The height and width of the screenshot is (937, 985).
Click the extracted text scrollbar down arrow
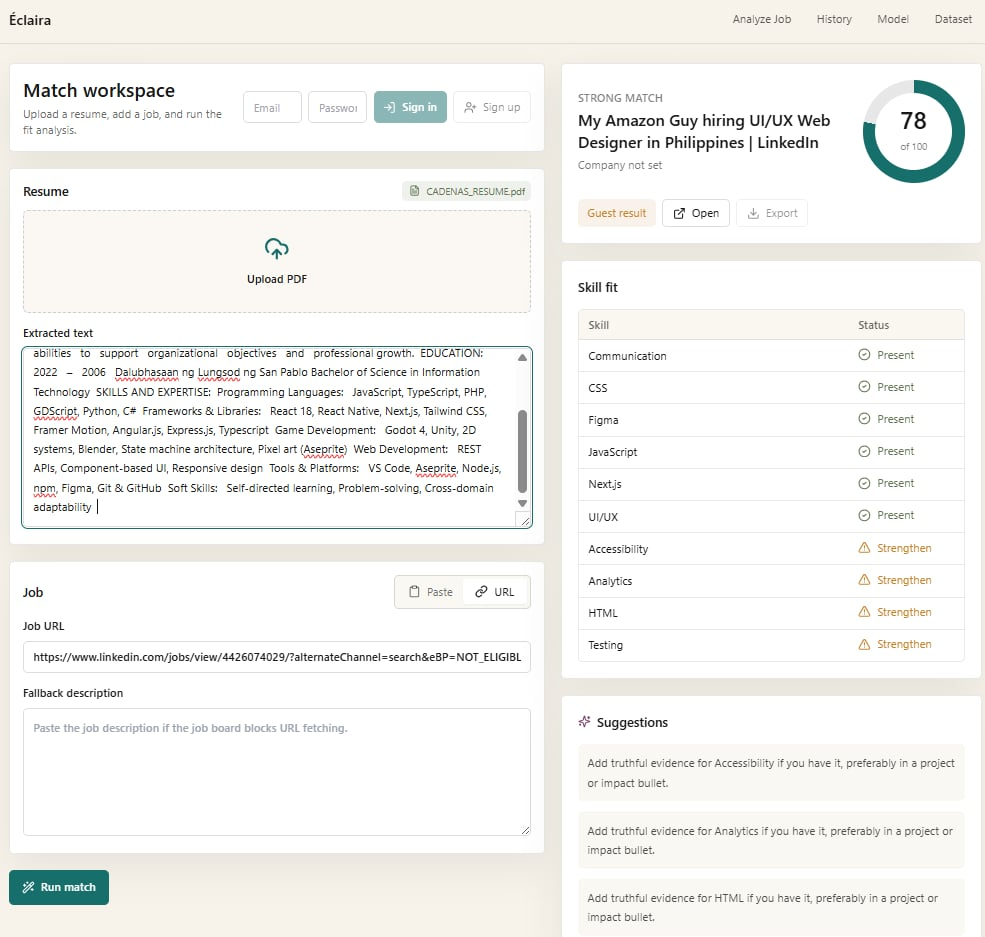pyautogui.click(x=522, y=504)
